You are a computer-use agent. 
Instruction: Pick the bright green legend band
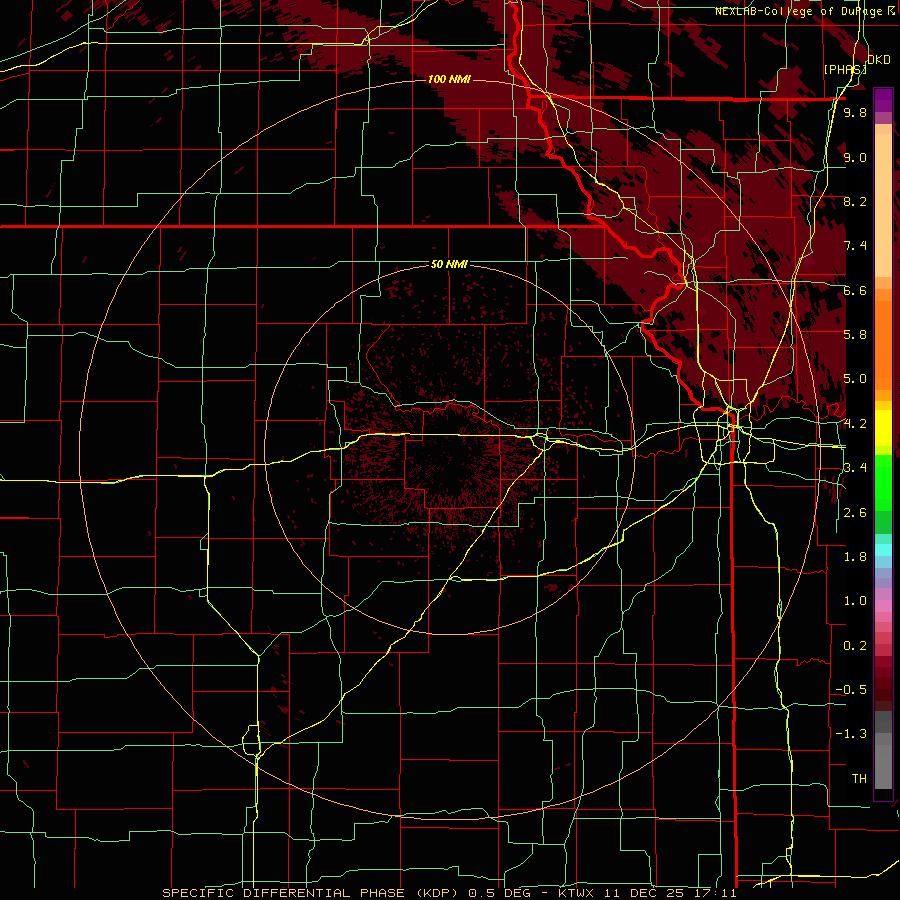(883, 482)
